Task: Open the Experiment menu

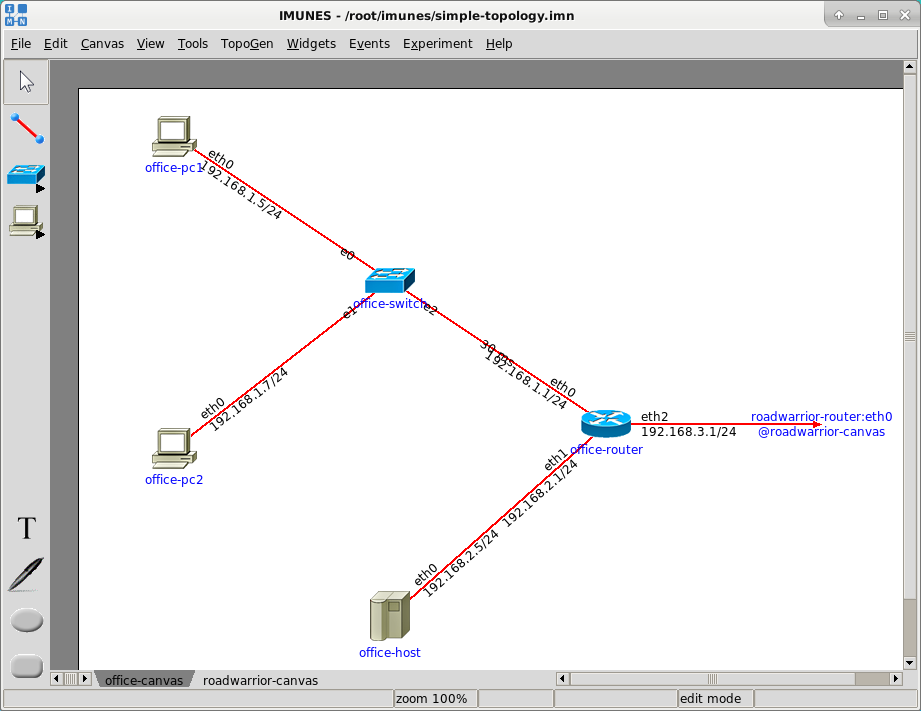Action: point(438,43)
